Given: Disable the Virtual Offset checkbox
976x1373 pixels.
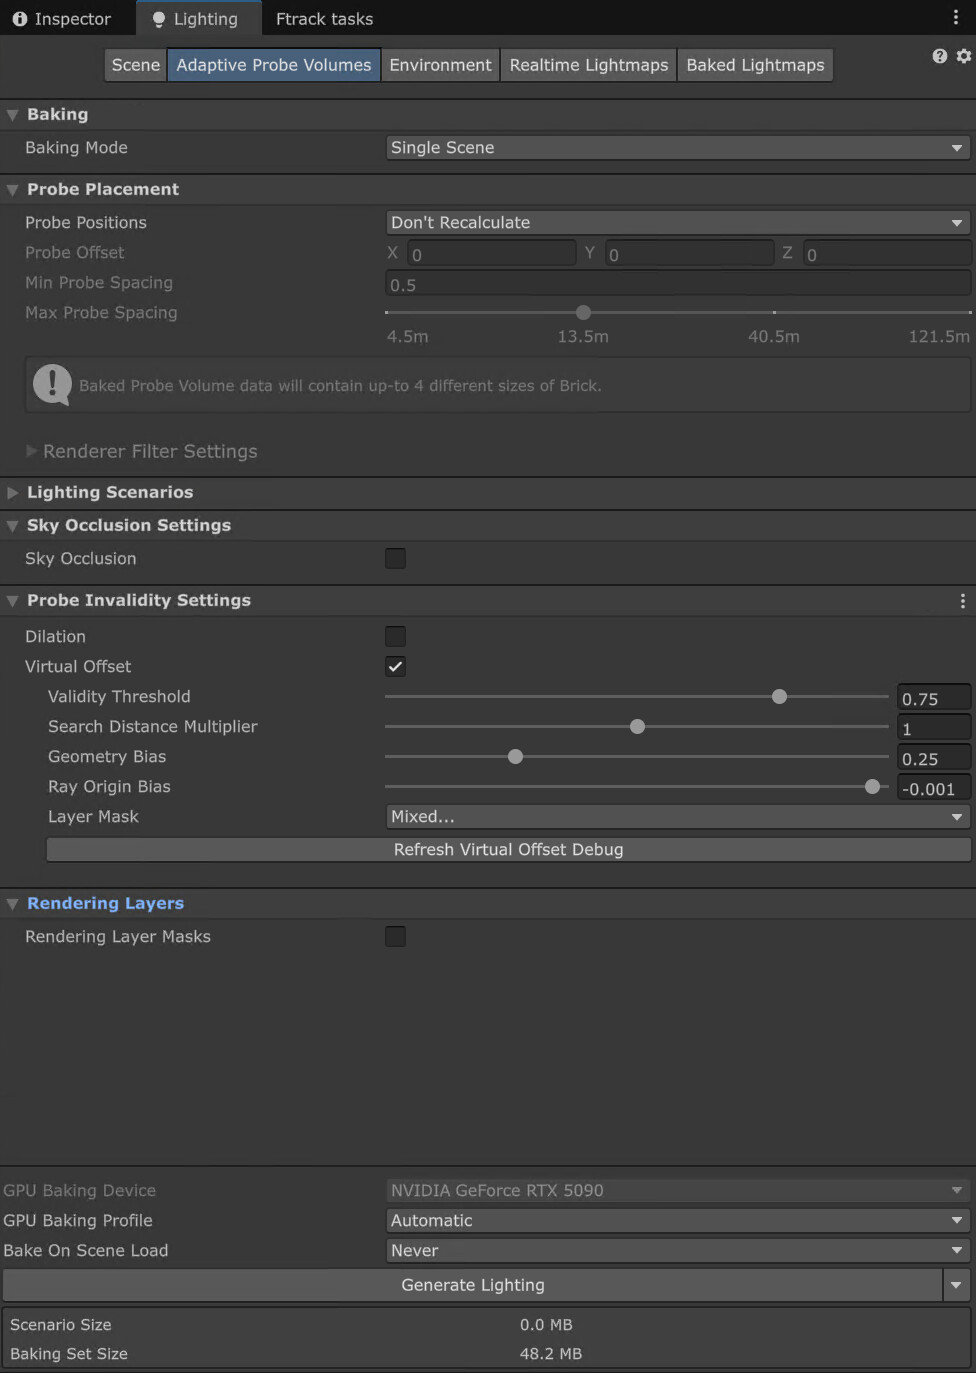Looking at the screenshot, I should (x=395, y=666).
